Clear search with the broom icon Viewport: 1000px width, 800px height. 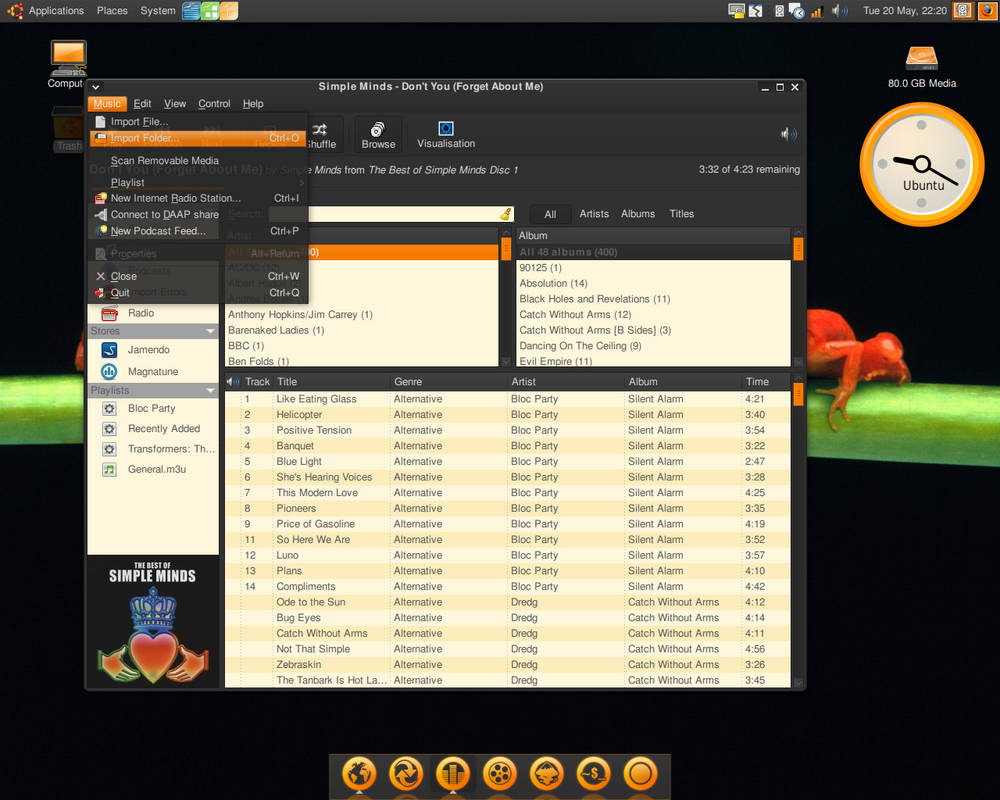click(506, 214)
